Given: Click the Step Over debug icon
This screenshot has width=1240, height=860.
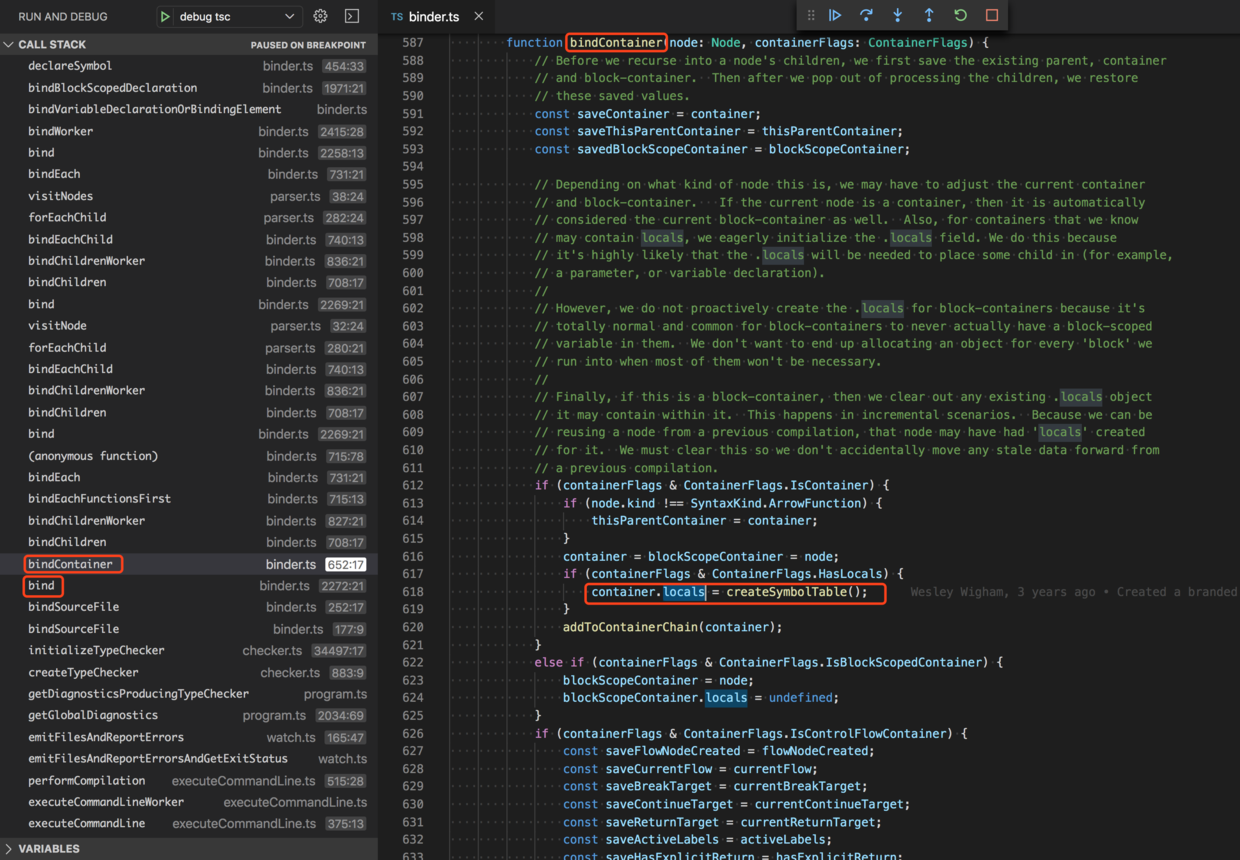Looking at the screenshot, I should [x=866, y=15].
